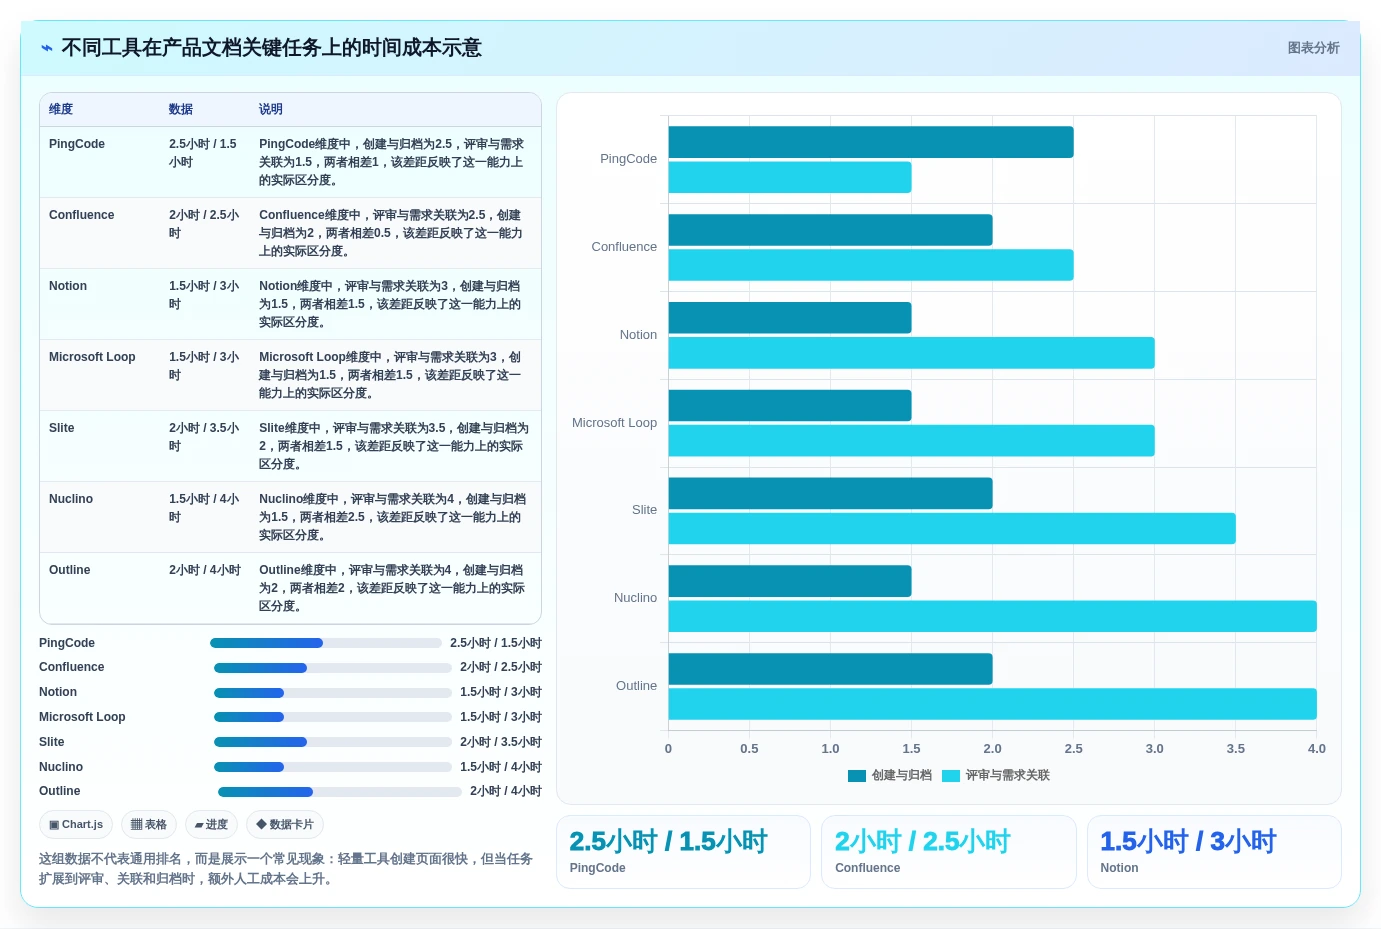The height and width of the screenshot is (929, 1381).
Task: Toggle the 创建与归档 legend swatch
Action: (x=857, y=776)
